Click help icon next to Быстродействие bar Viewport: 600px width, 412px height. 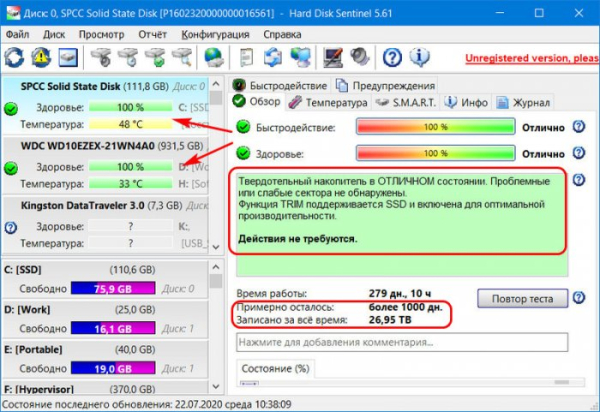tap(579, 127)
